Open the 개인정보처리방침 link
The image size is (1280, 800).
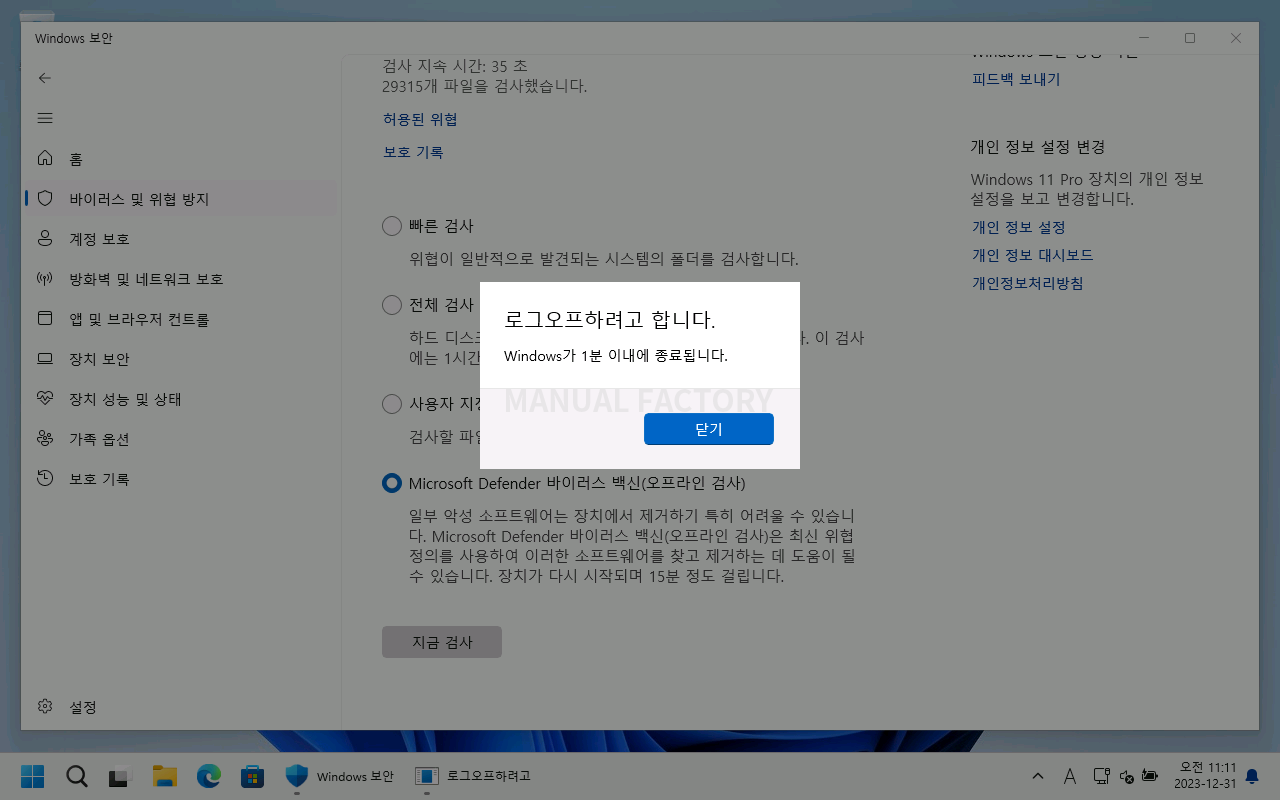(1027, 283)
